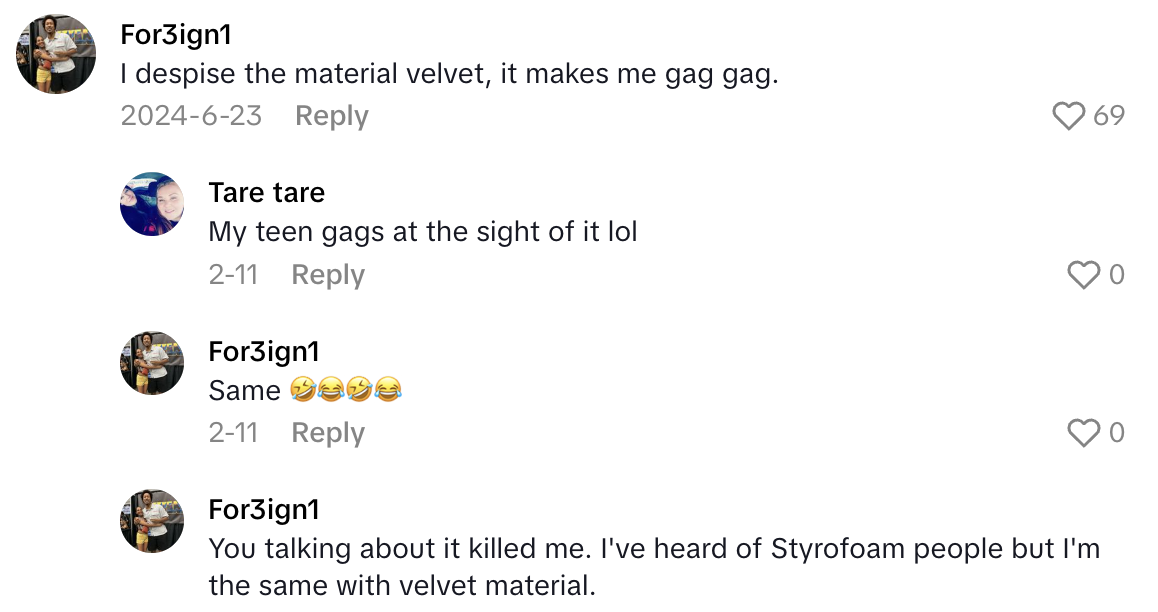Reply to the velvet gag comment
Image resolution: width=1158 pixels, height=612 pixels.
[330, 116]
